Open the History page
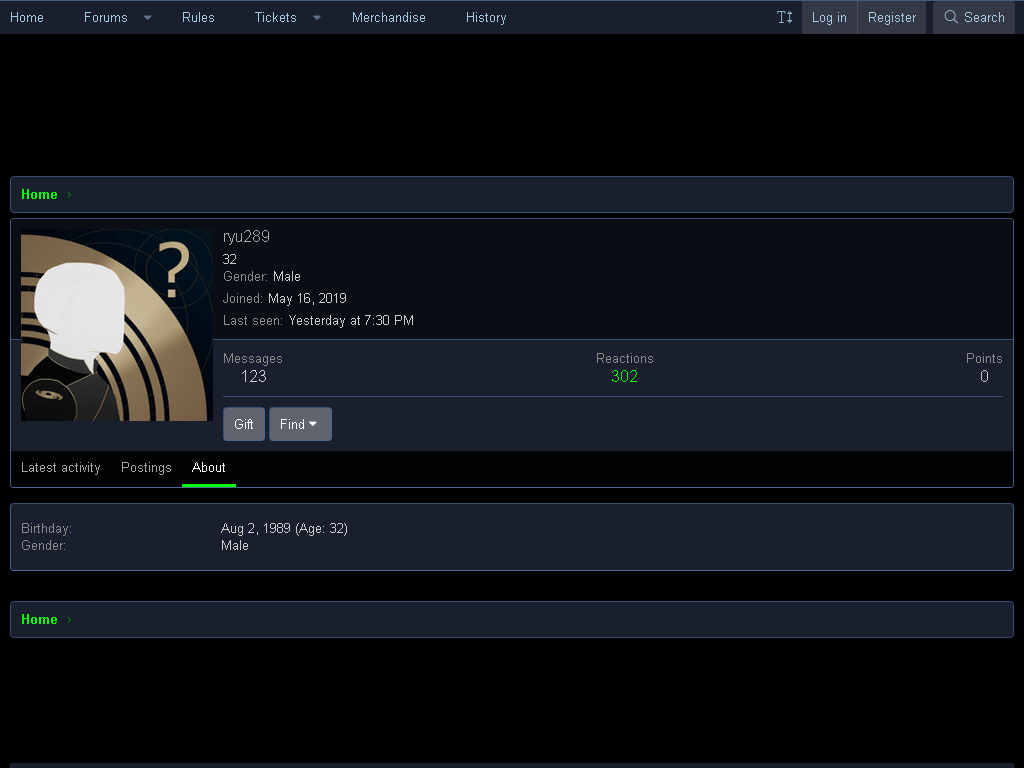Viewport: 1024px width, 768px height. tap(486, 18)
